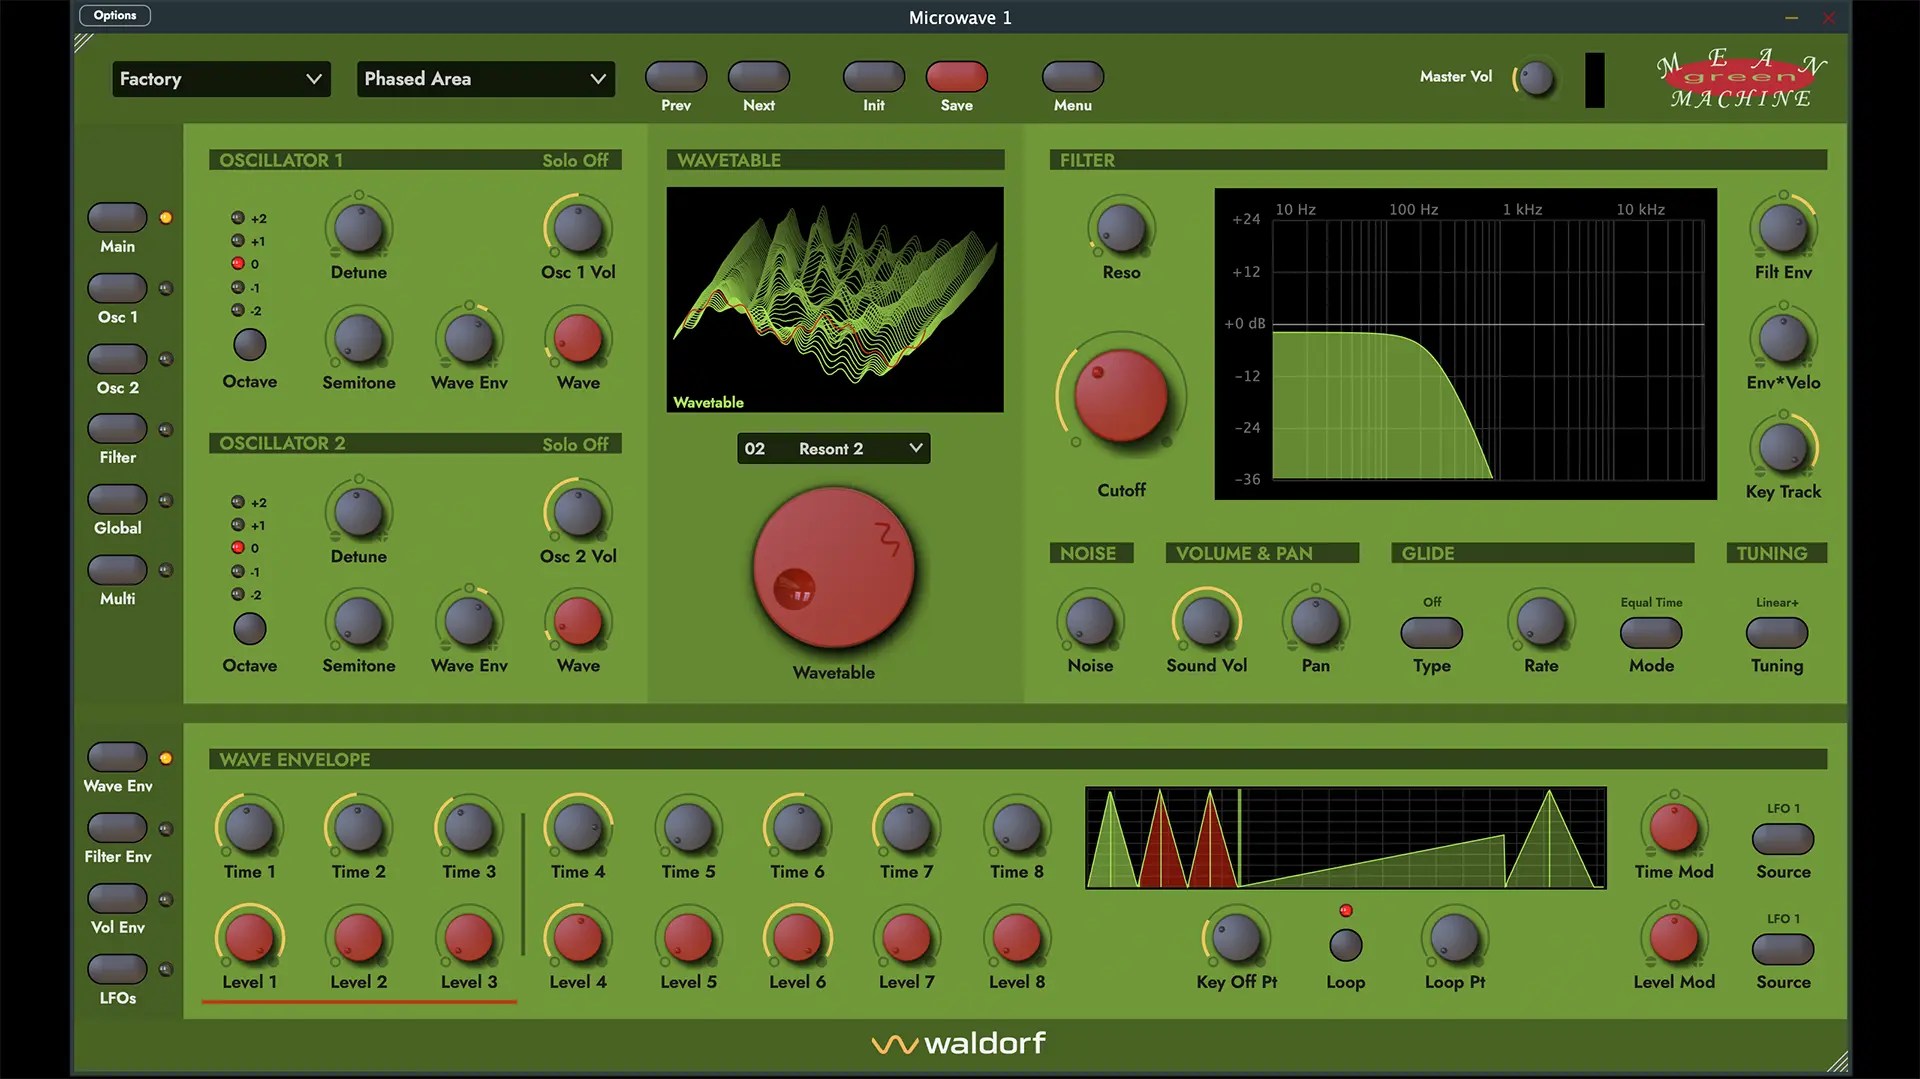Click the Osc 1 Vol knob

point(578,229)
